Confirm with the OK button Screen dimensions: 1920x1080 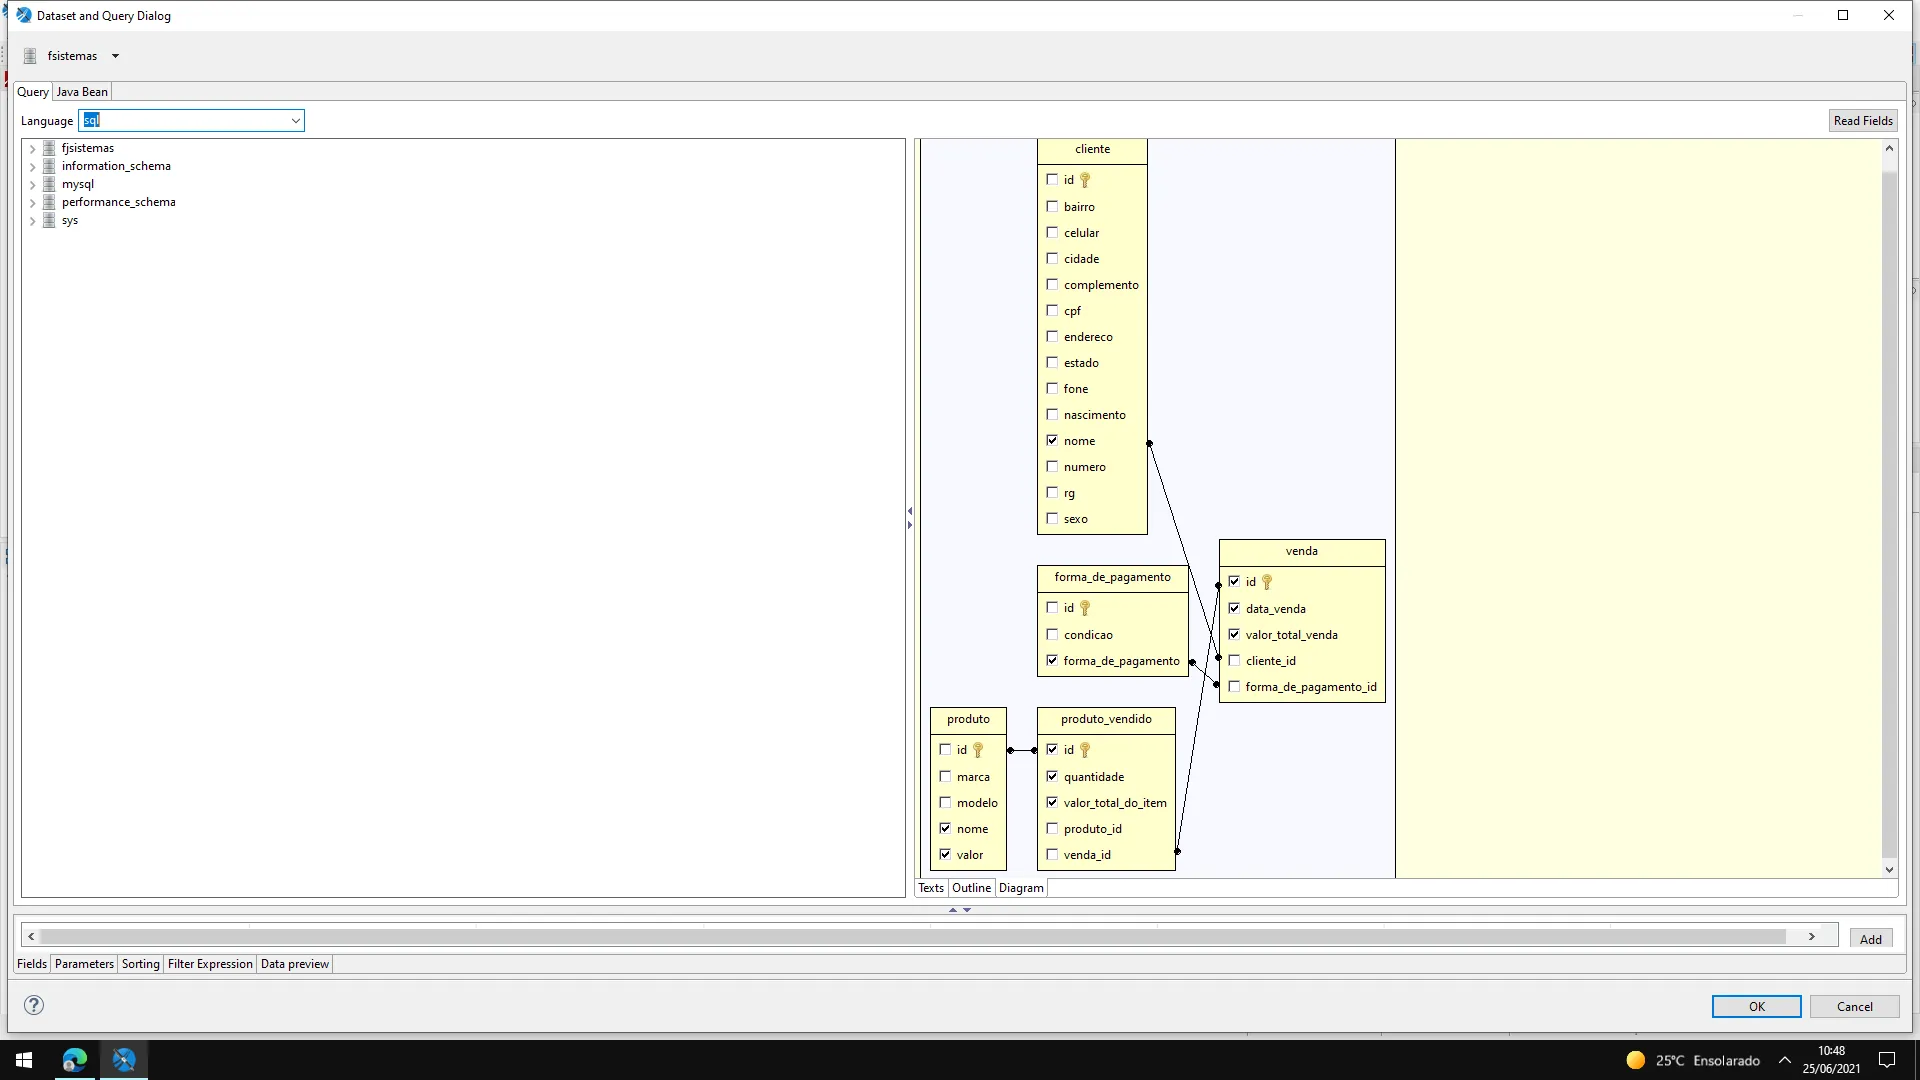[1756, 1006]
